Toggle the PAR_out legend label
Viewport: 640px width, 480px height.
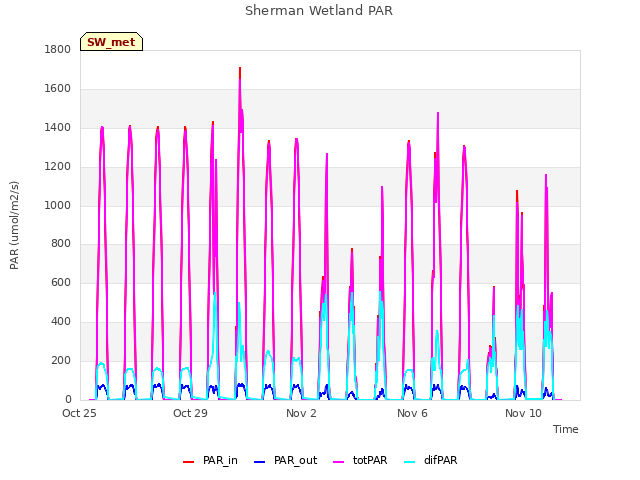pos(296,460)
